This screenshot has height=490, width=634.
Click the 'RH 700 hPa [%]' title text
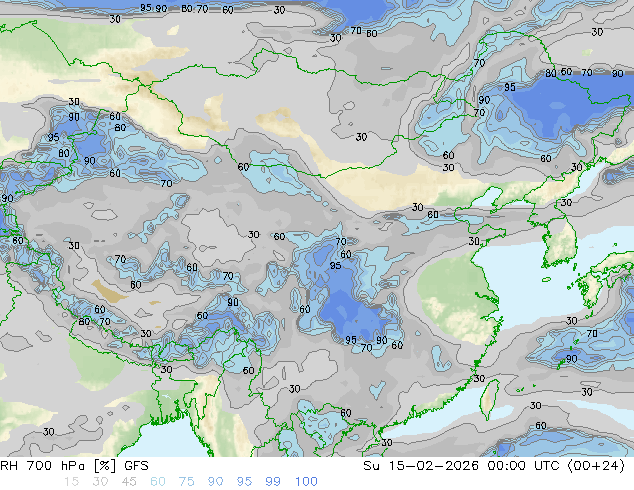59,466
